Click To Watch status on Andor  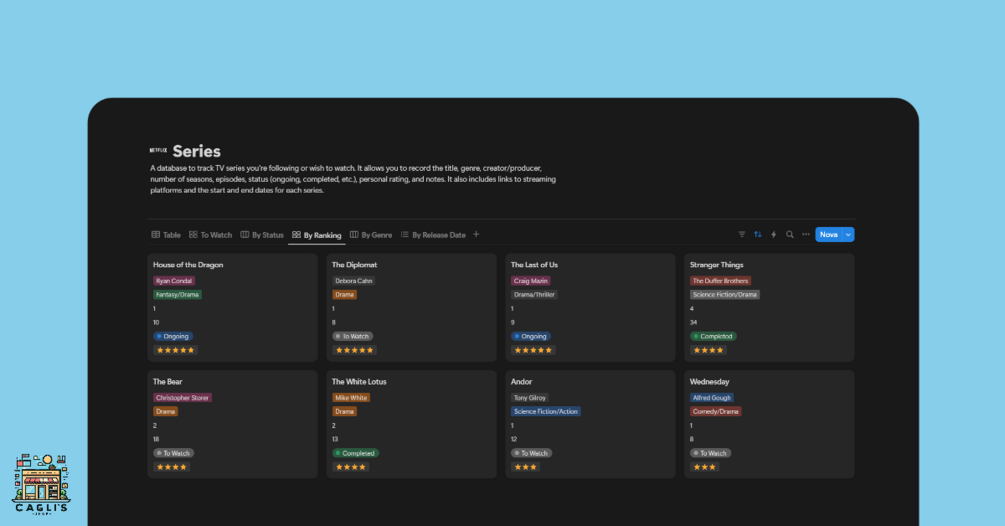pos(531,453)
